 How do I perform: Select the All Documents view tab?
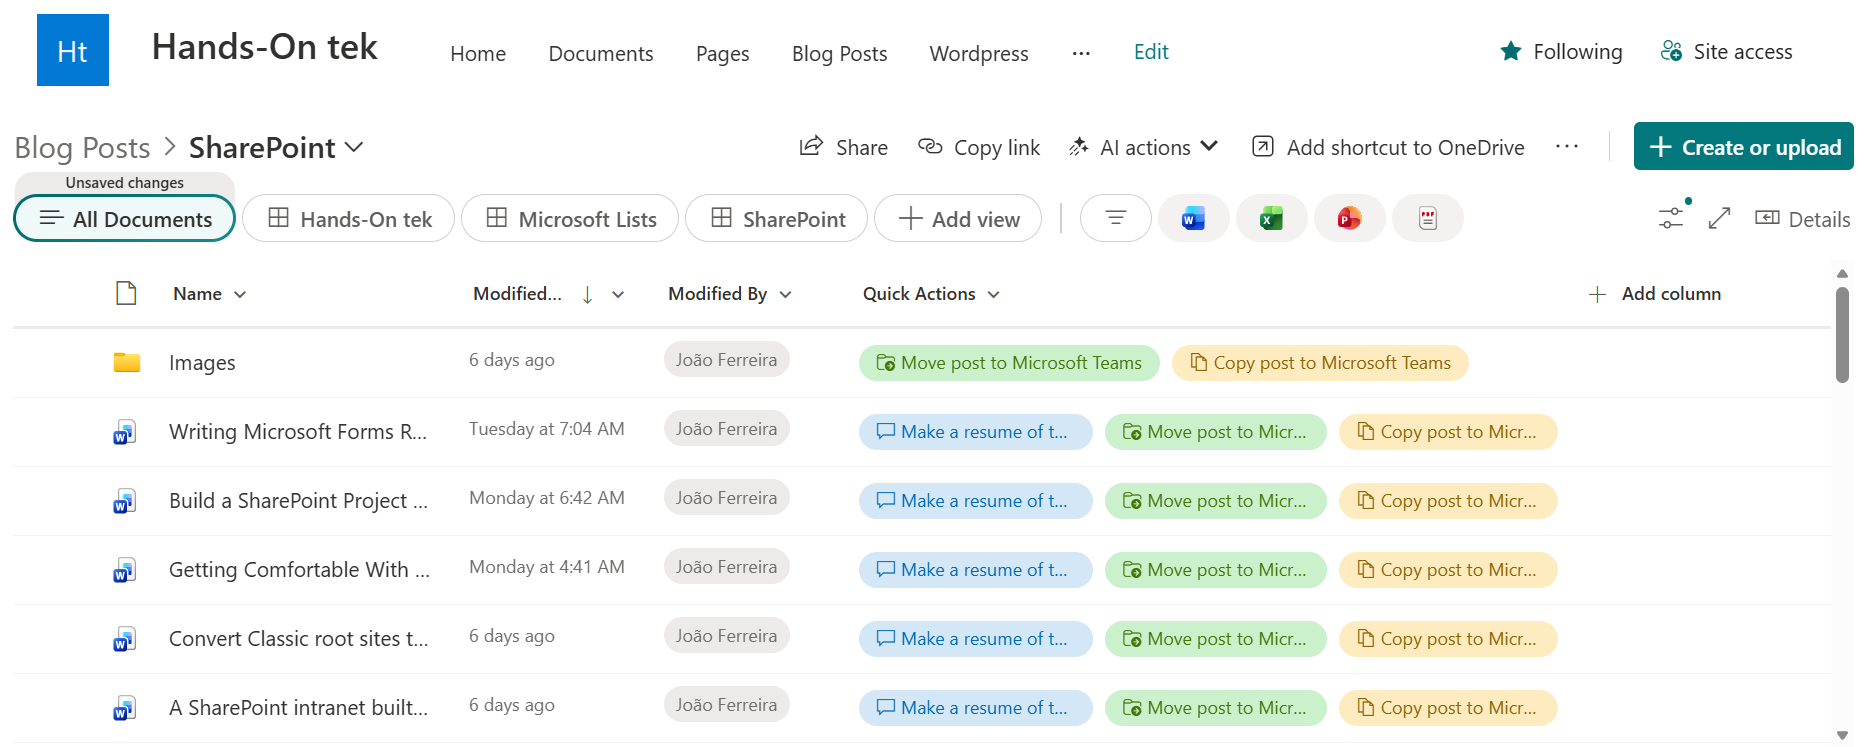(x=125, y=218)
